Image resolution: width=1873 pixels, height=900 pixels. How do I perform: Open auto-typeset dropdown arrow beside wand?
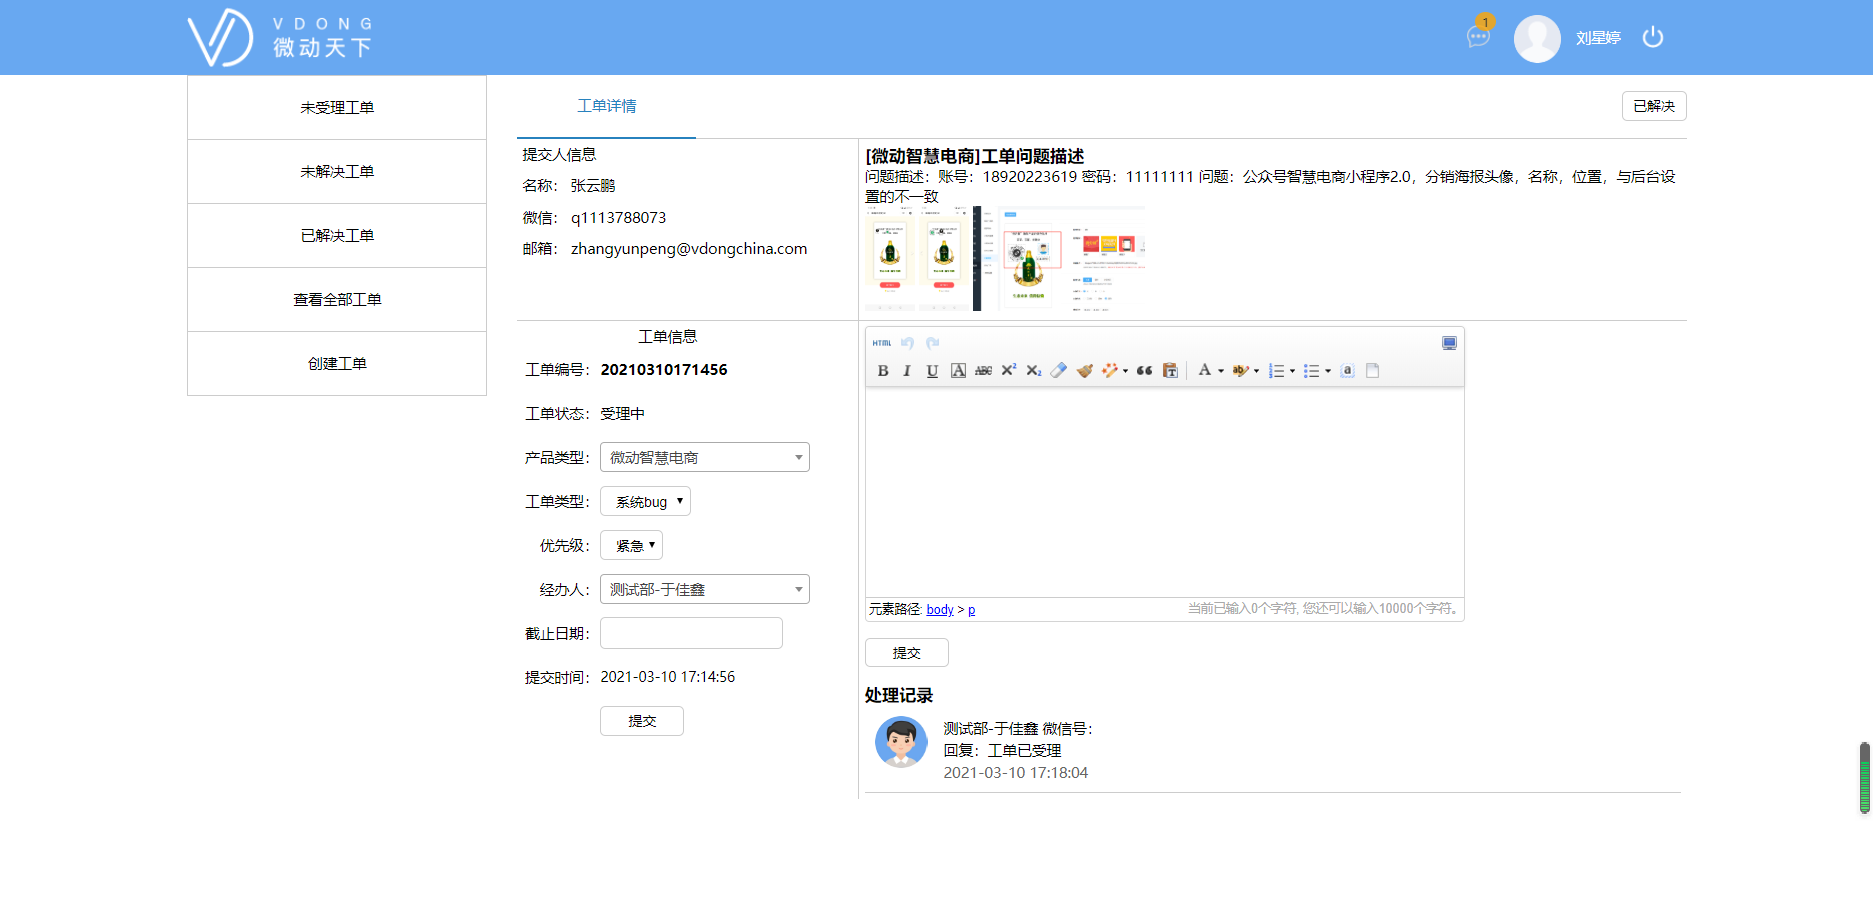coord(1125,371)
